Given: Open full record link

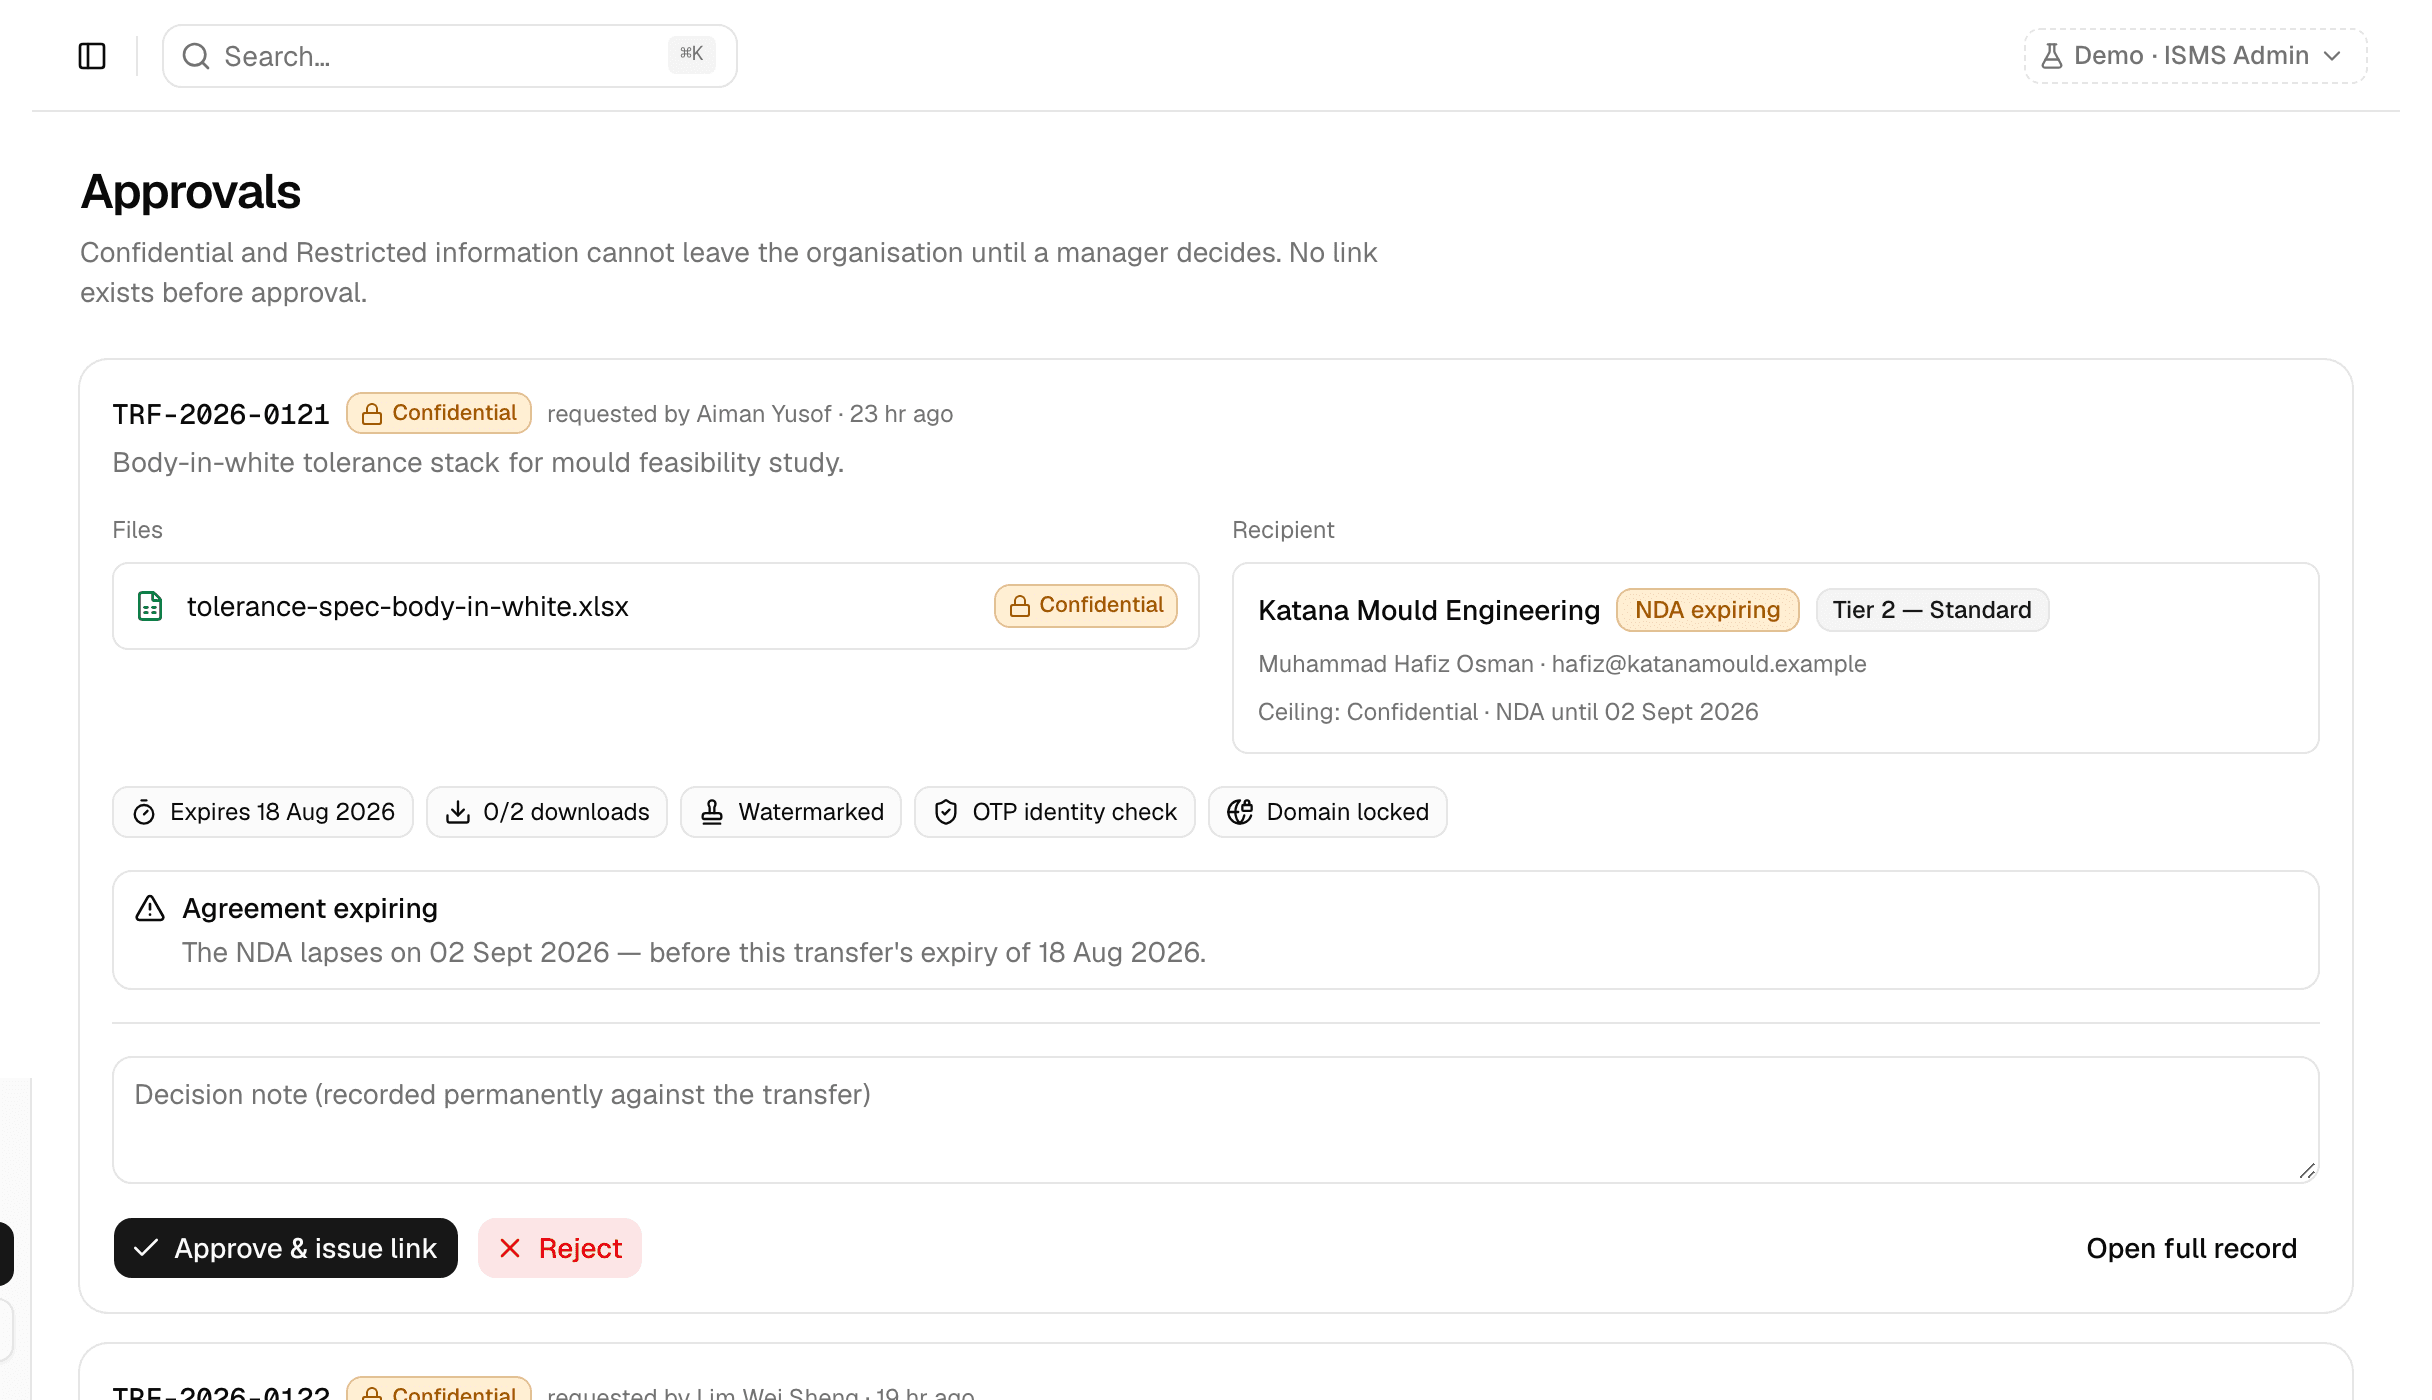Looking at the screenshot, I should [x=2192, y=1248].
